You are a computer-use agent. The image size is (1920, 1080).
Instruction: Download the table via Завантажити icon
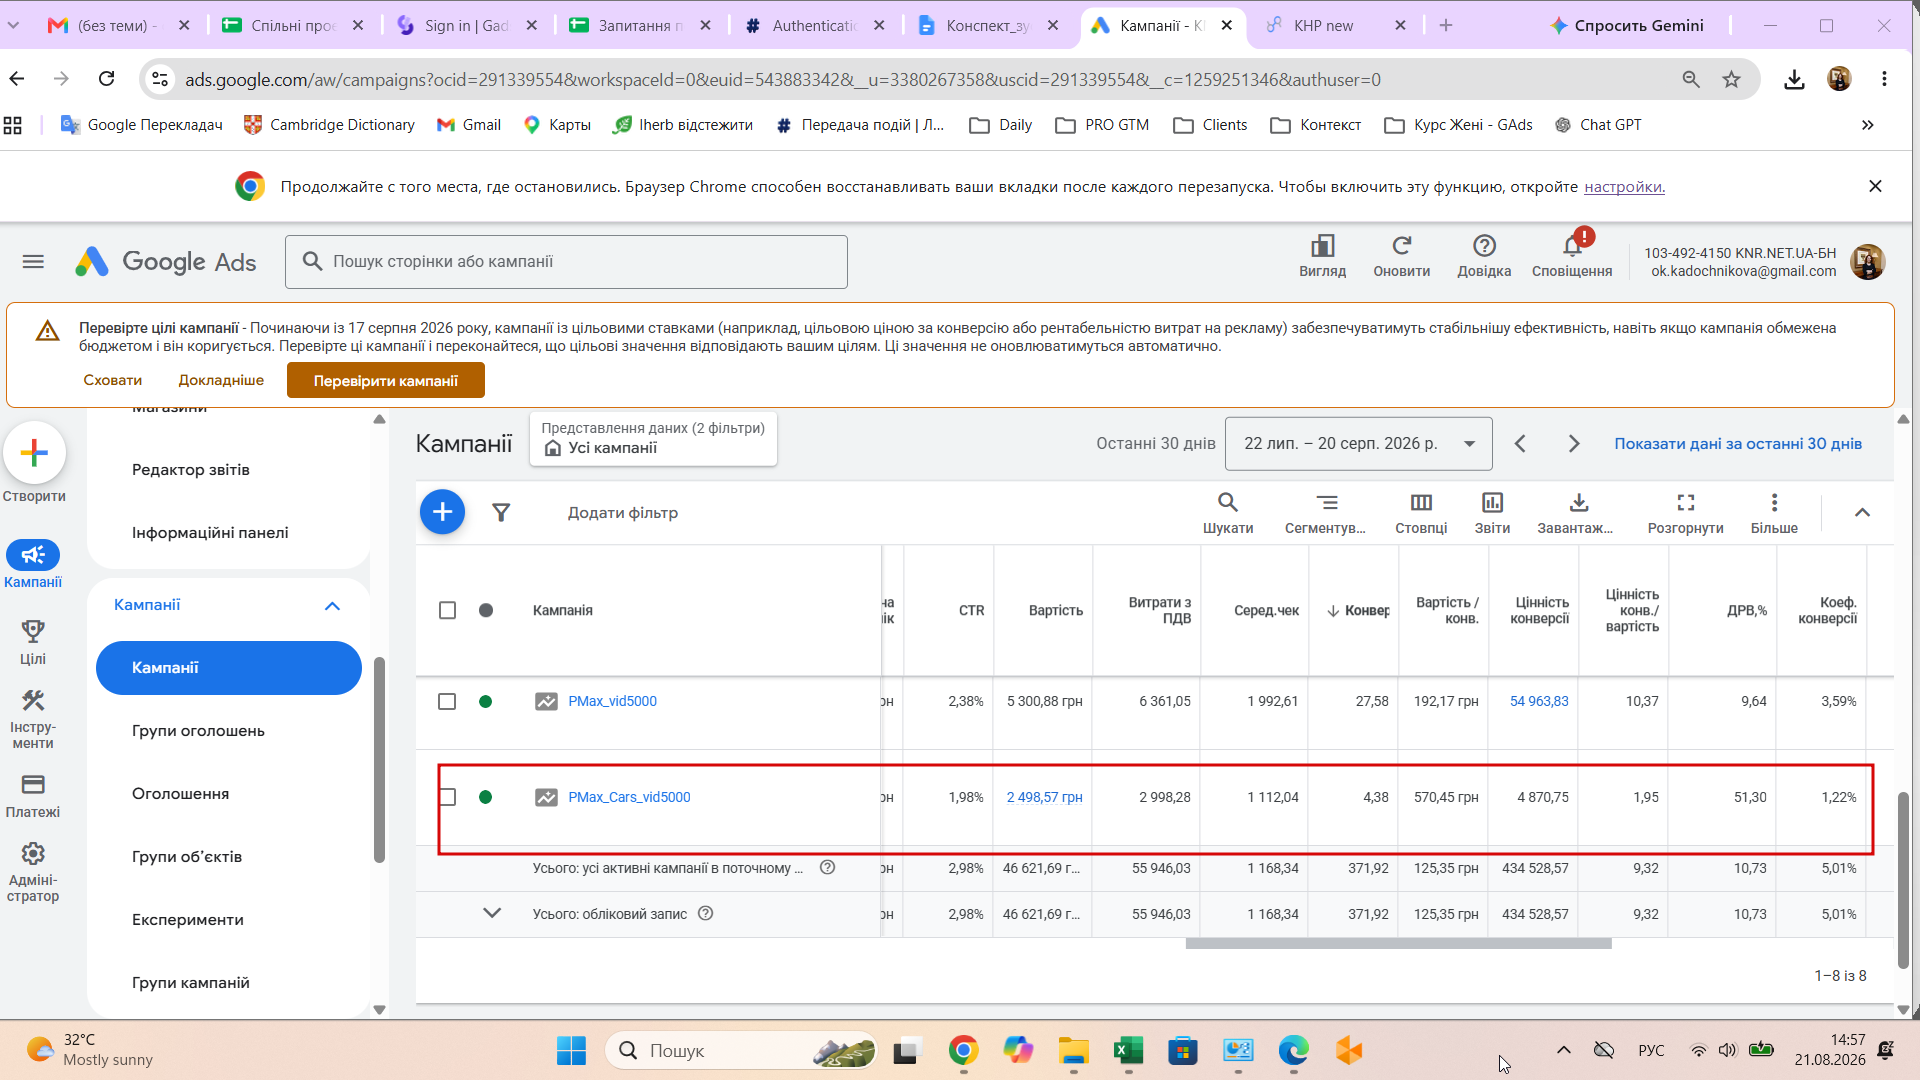(x=1578, y=503)
